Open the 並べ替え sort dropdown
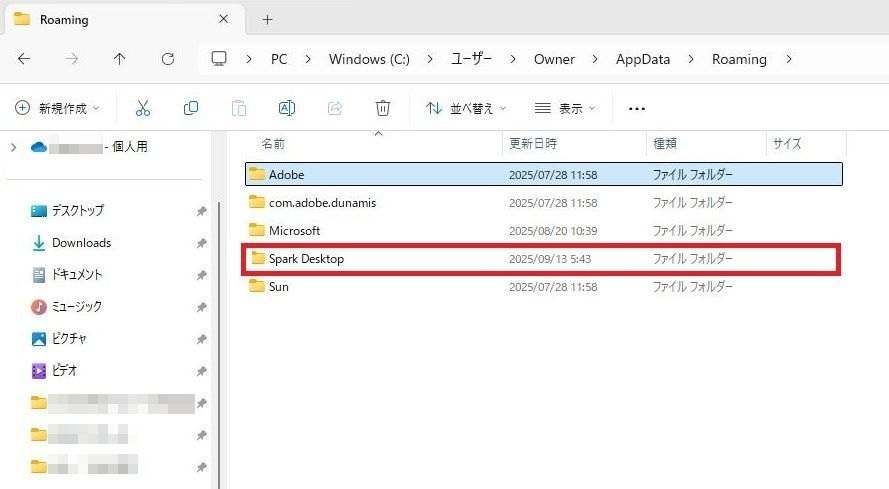The width and height of the screenshot is (889, 489). point(466,108)
